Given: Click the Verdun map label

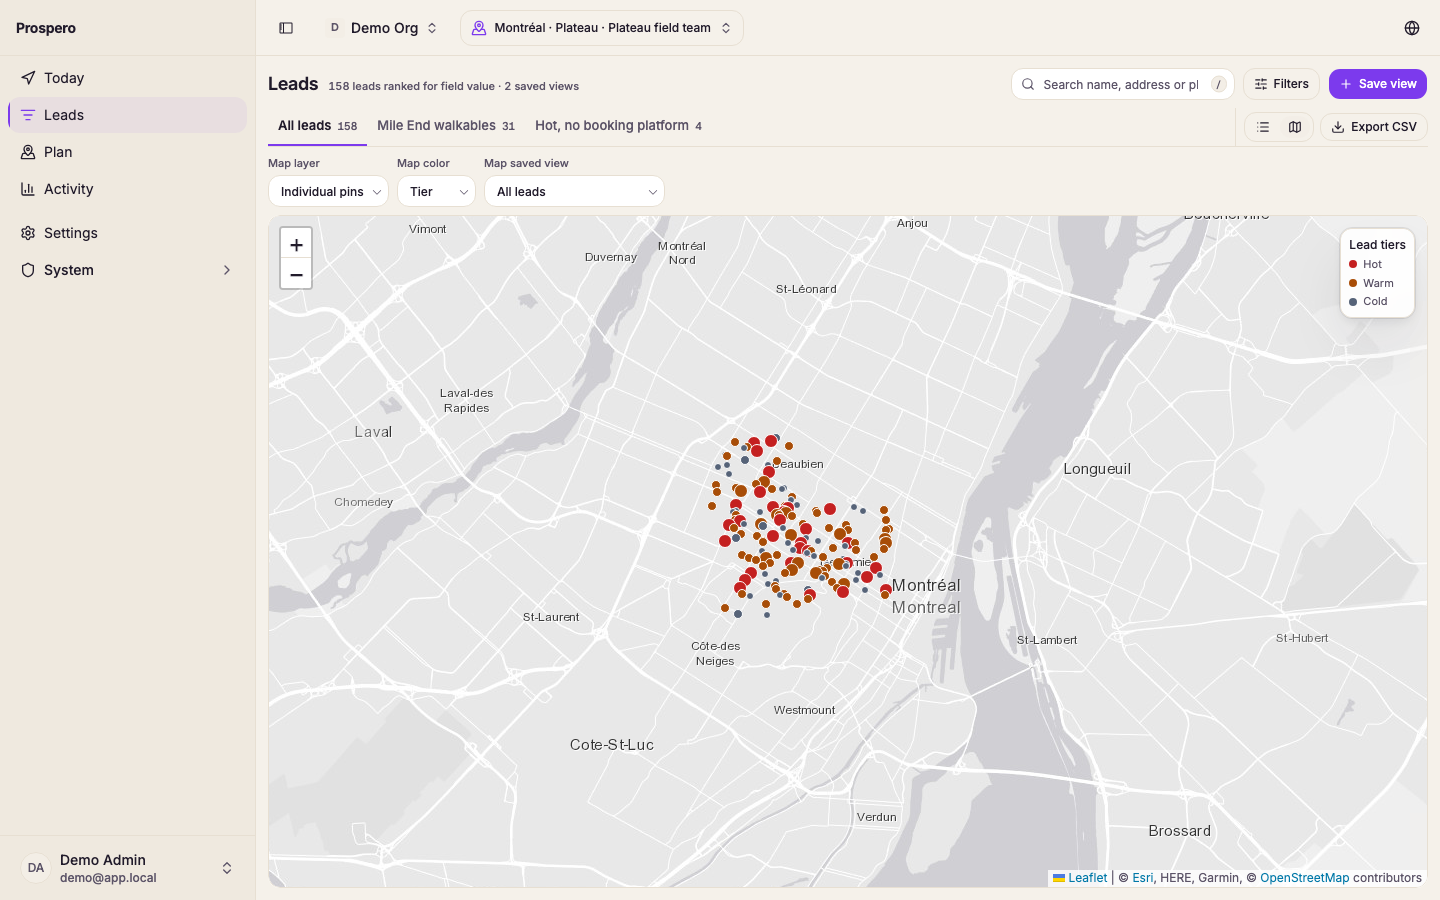Looking at the screenshot, I should coord(877,817).
